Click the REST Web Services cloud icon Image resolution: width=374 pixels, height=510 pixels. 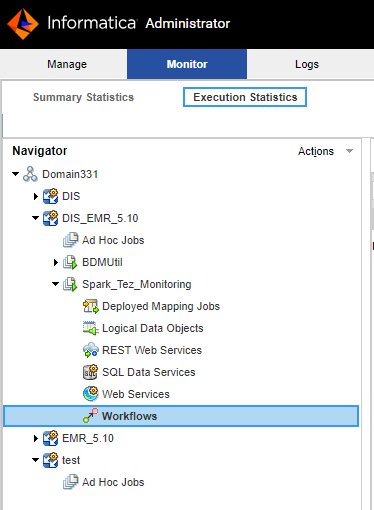[91, 350]
